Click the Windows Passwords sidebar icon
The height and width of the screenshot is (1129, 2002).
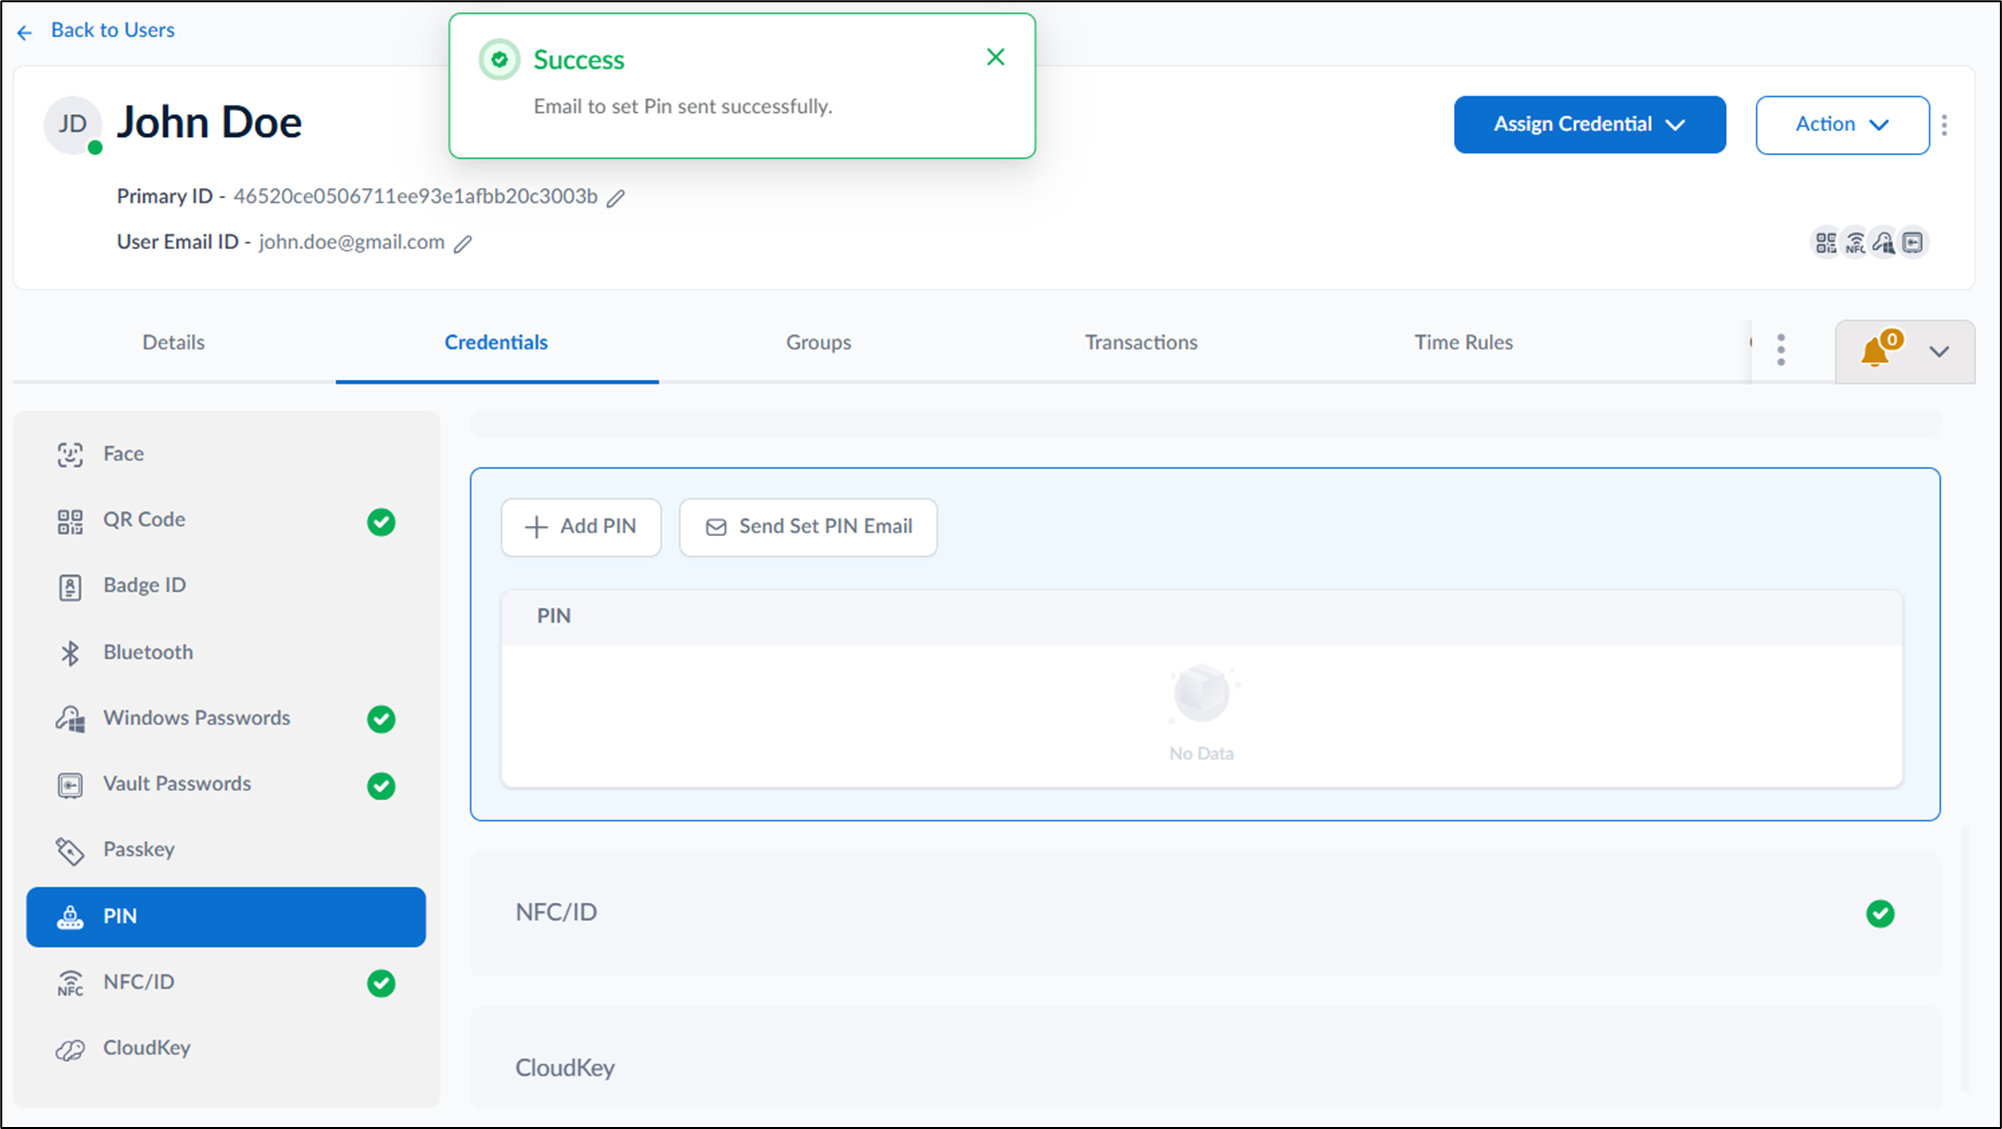click(70, 719)
